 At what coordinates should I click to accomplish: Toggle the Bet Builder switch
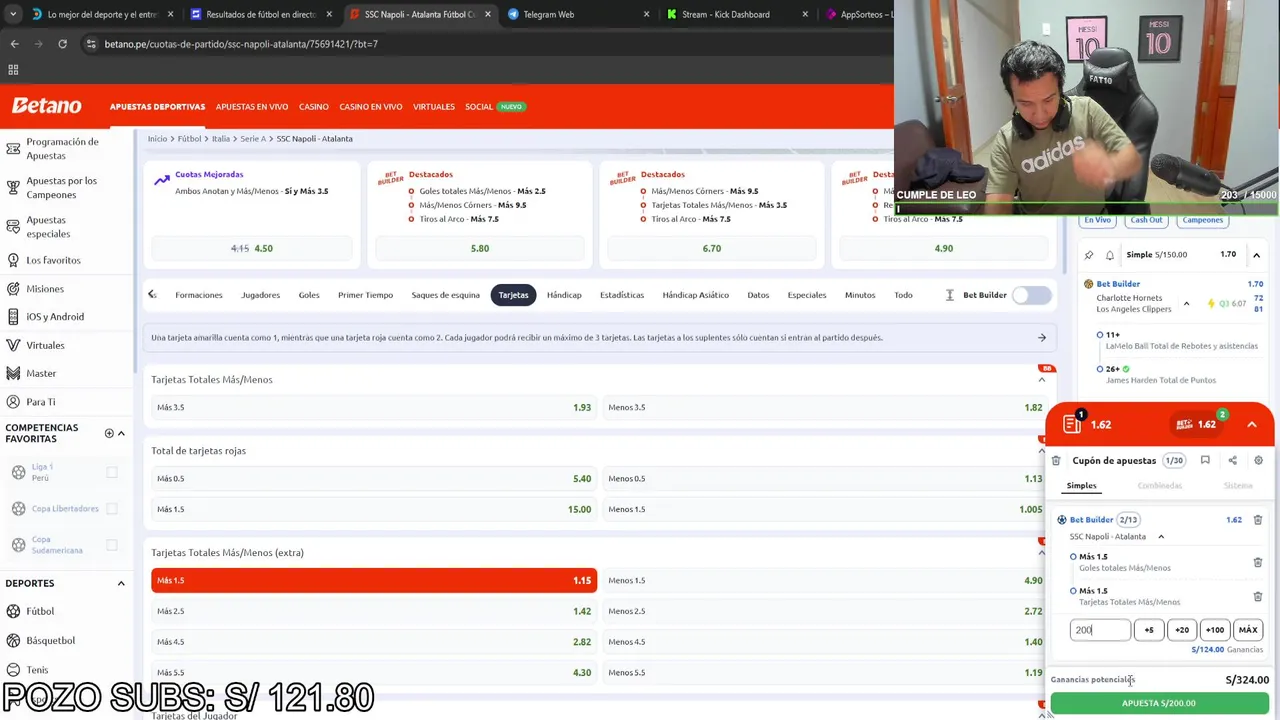(x=1032, y=295)
